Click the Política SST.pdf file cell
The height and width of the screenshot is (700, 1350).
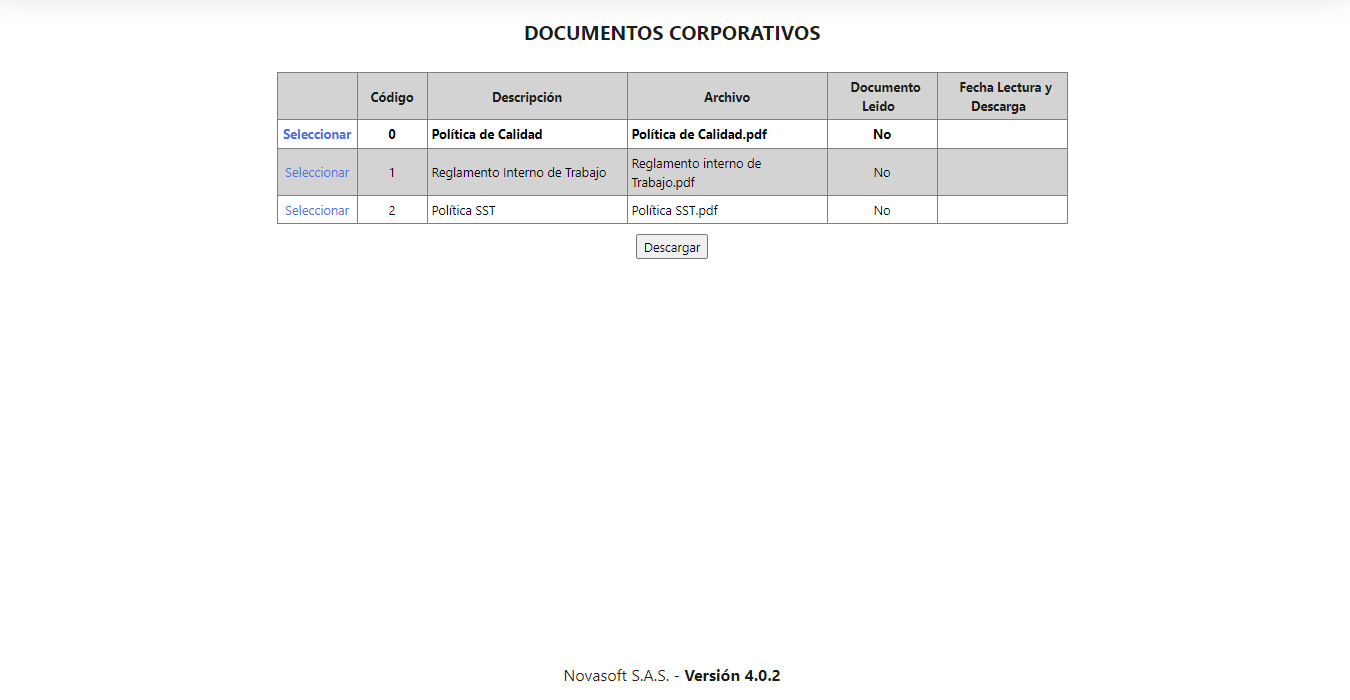click(727, 210)
